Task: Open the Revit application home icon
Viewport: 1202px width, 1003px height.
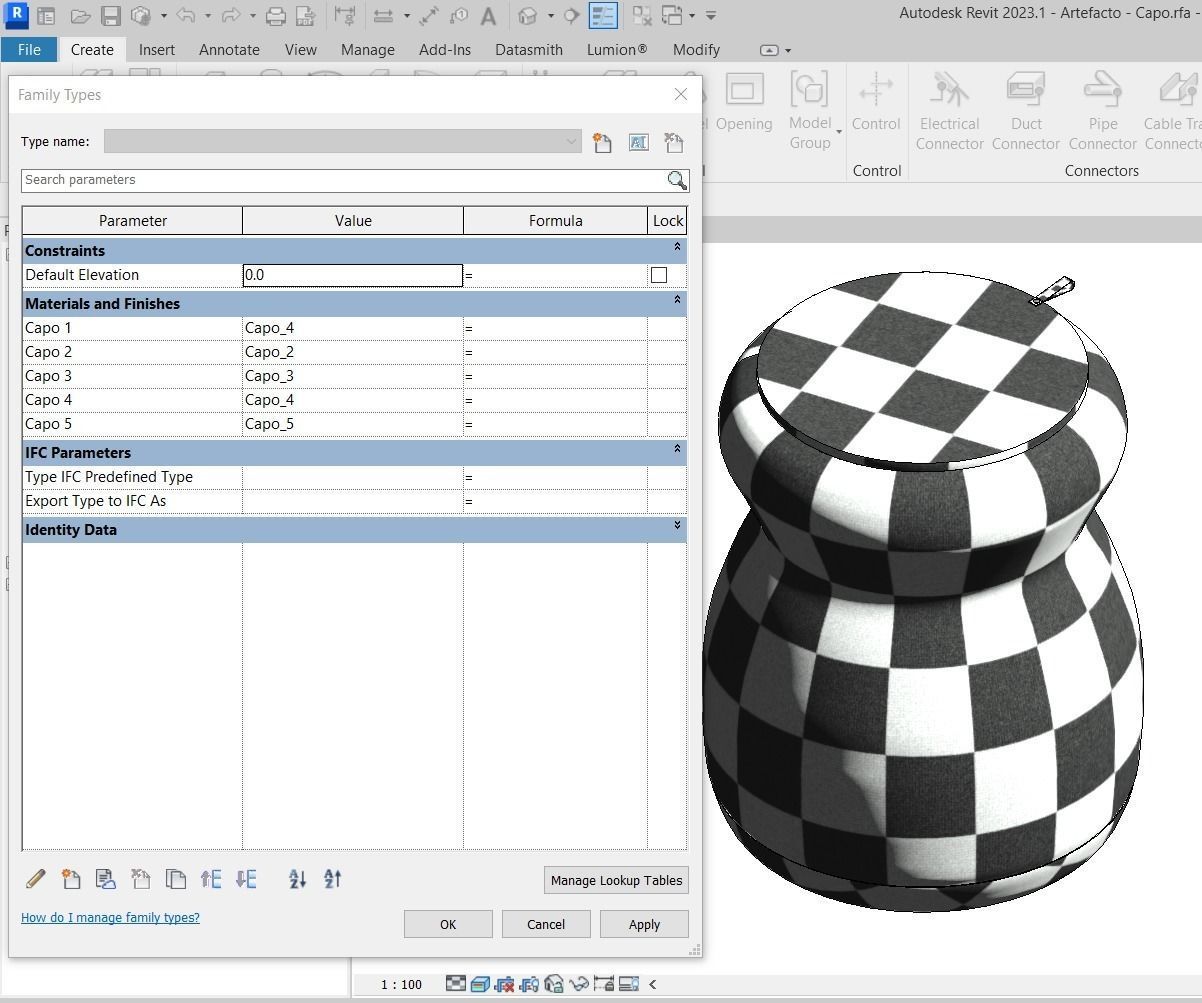Action: [16, 15]
